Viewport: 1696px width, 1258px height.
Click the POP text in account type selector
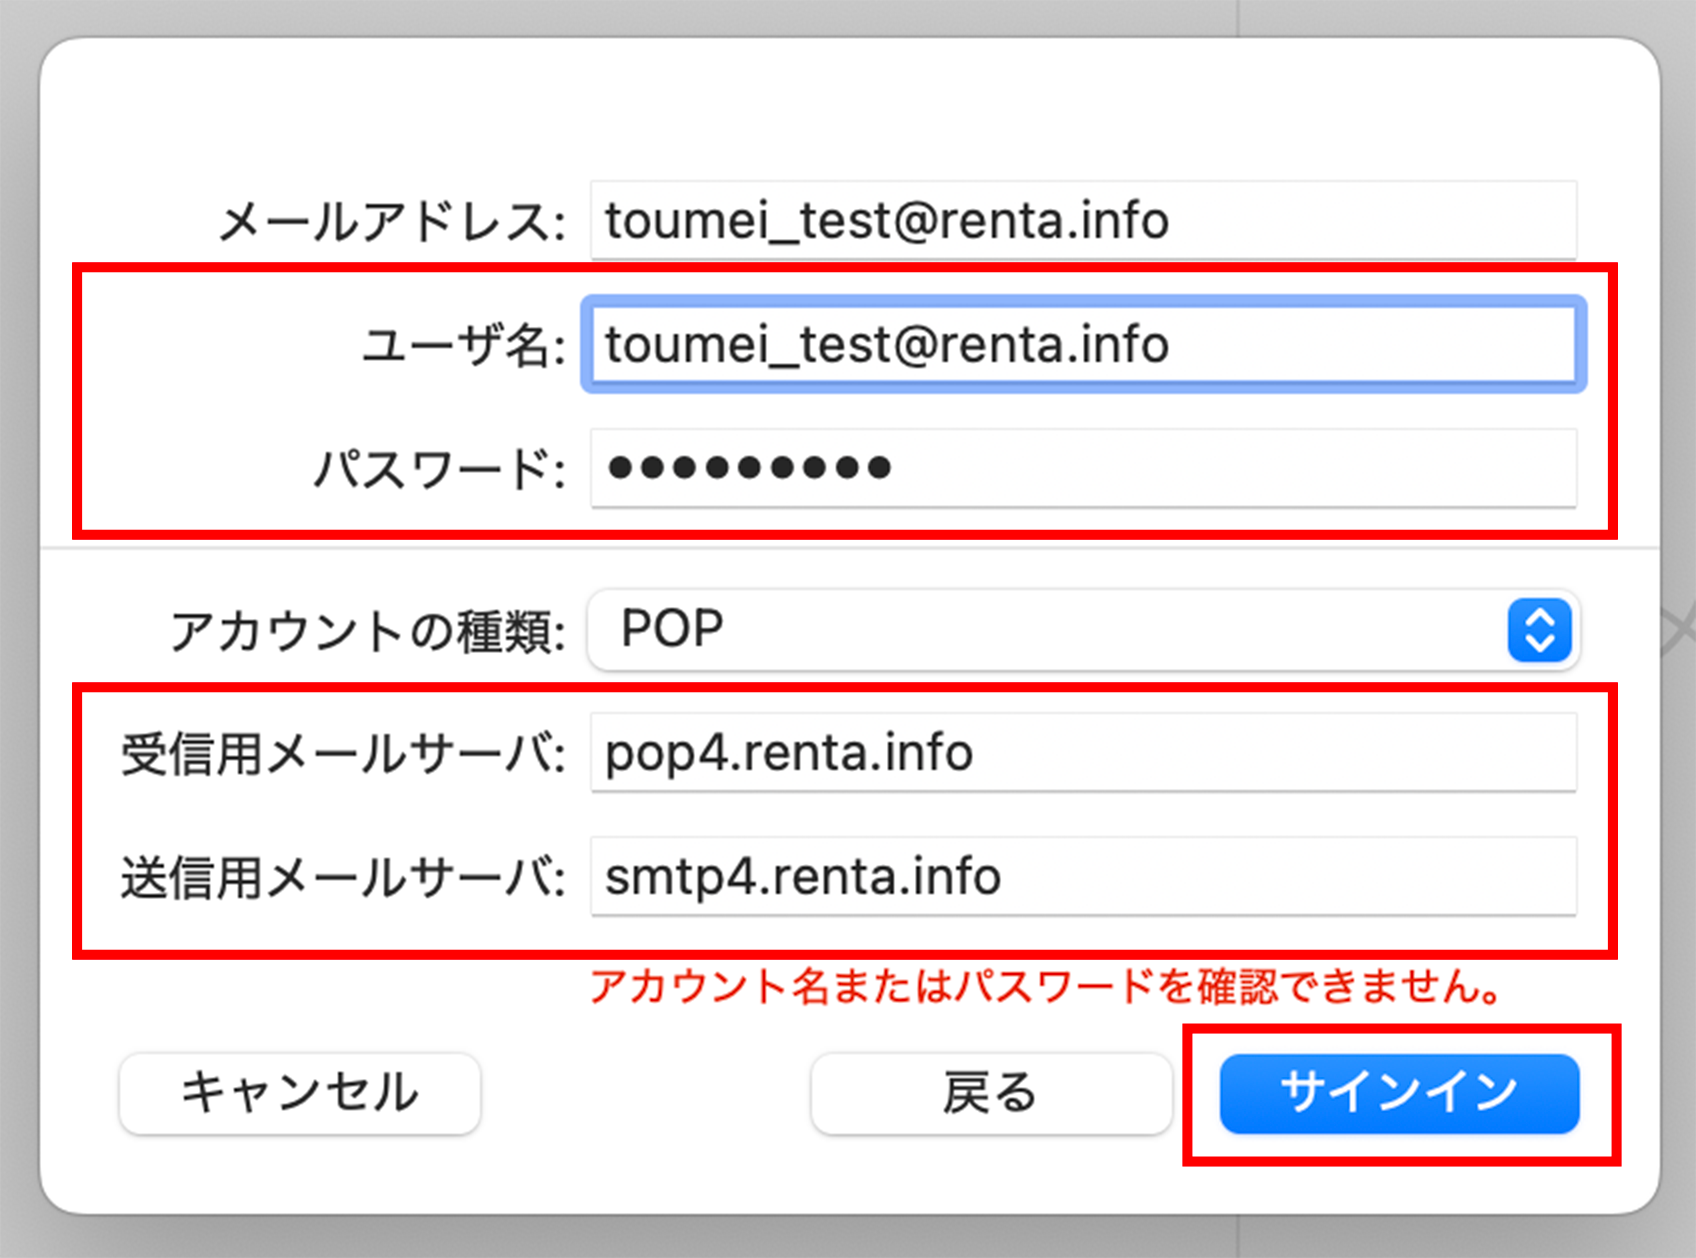coord(672,630)
